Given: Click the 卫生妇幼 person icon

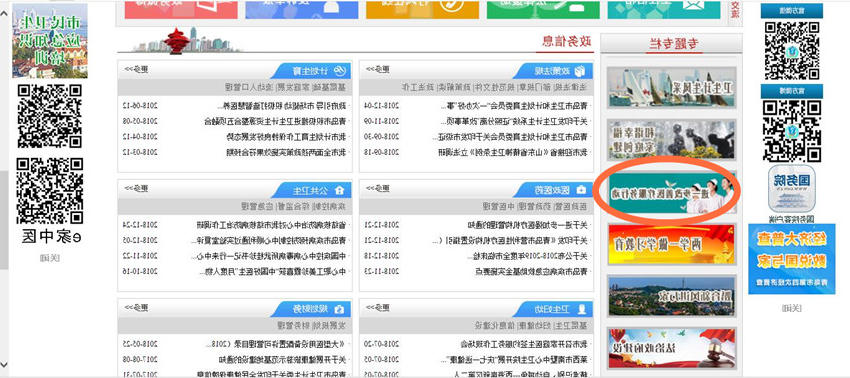Looking at the screenshot, I should [582, 309].
